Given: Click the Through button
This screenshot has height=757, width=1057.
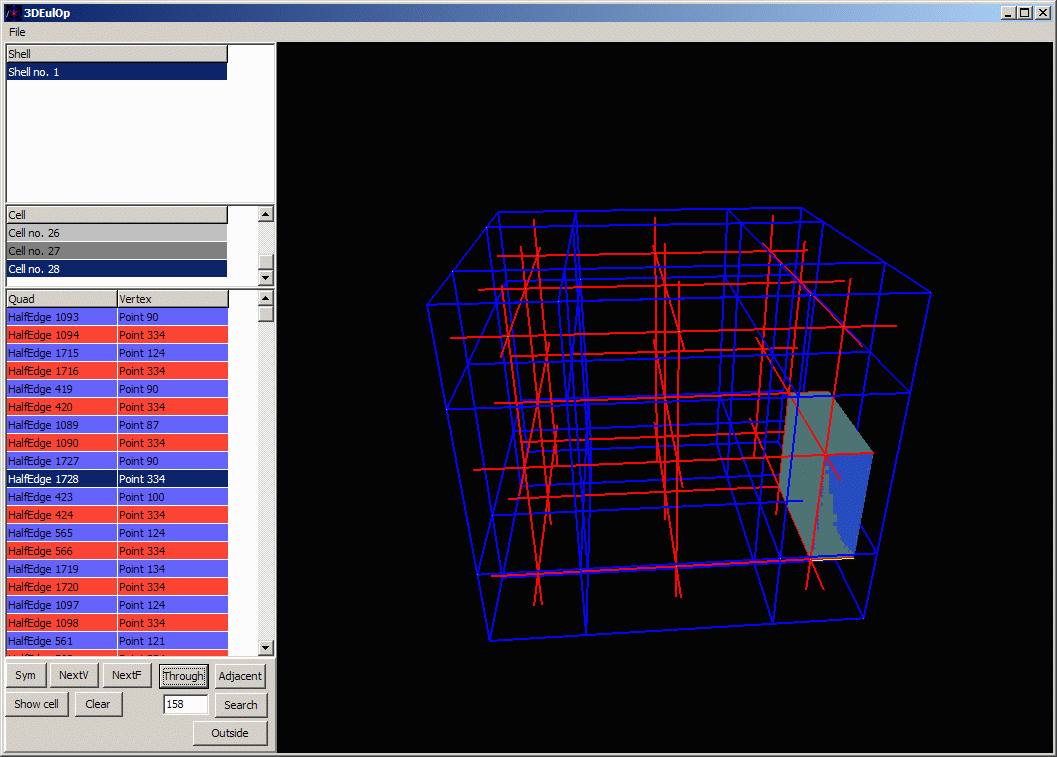Looking at the screenshot, I should click(x=183, y=676).
